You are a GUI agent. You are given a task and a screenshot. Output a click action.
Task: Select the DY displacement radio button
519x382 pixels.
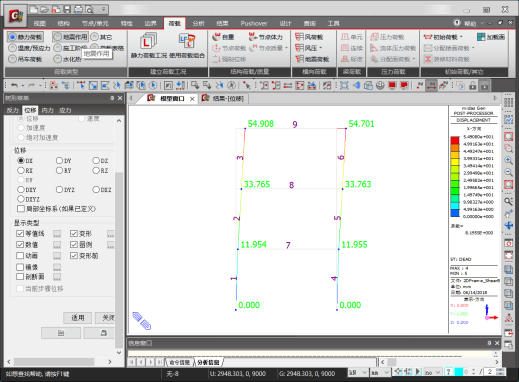pos(59,161)
